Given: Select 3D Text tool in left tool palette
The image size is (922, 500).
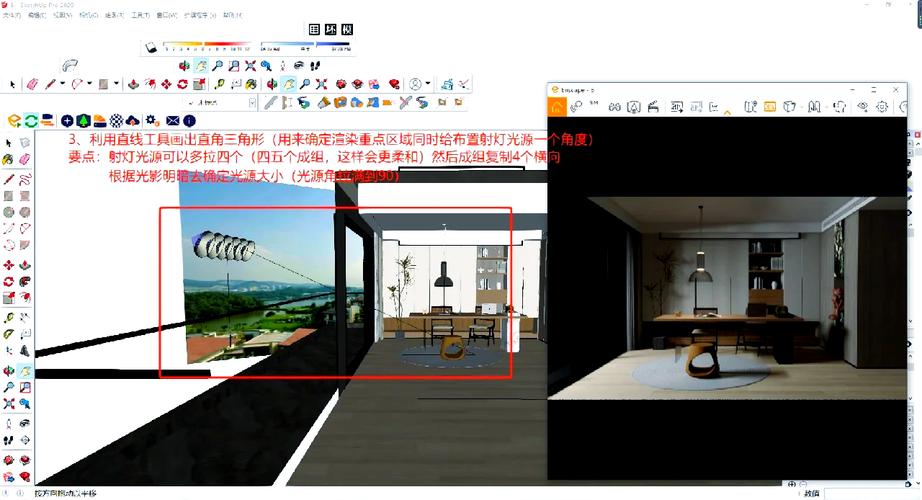Looking at the screenshot, I should pyautogui.click(x=25, y=351).
